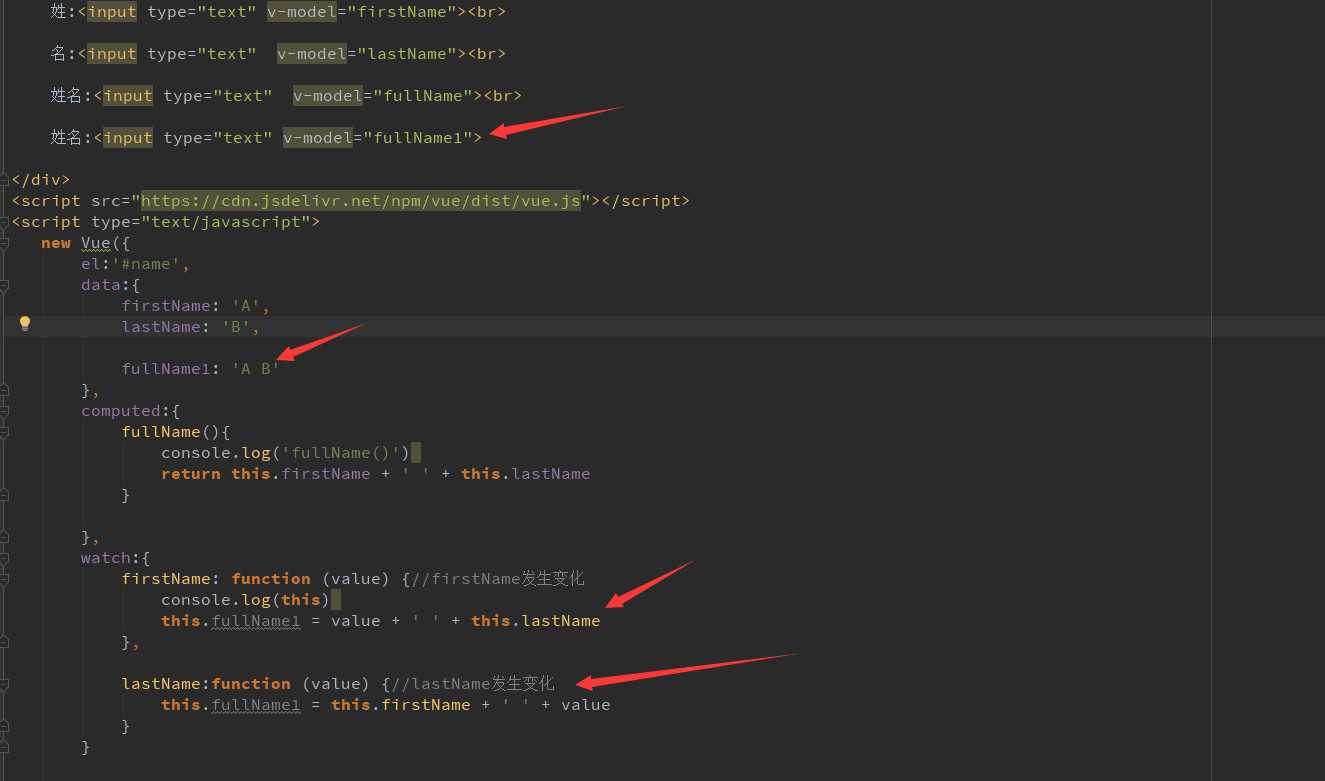
Task: Open the vue.js CDN URL in script src
Action: (361, 200)
